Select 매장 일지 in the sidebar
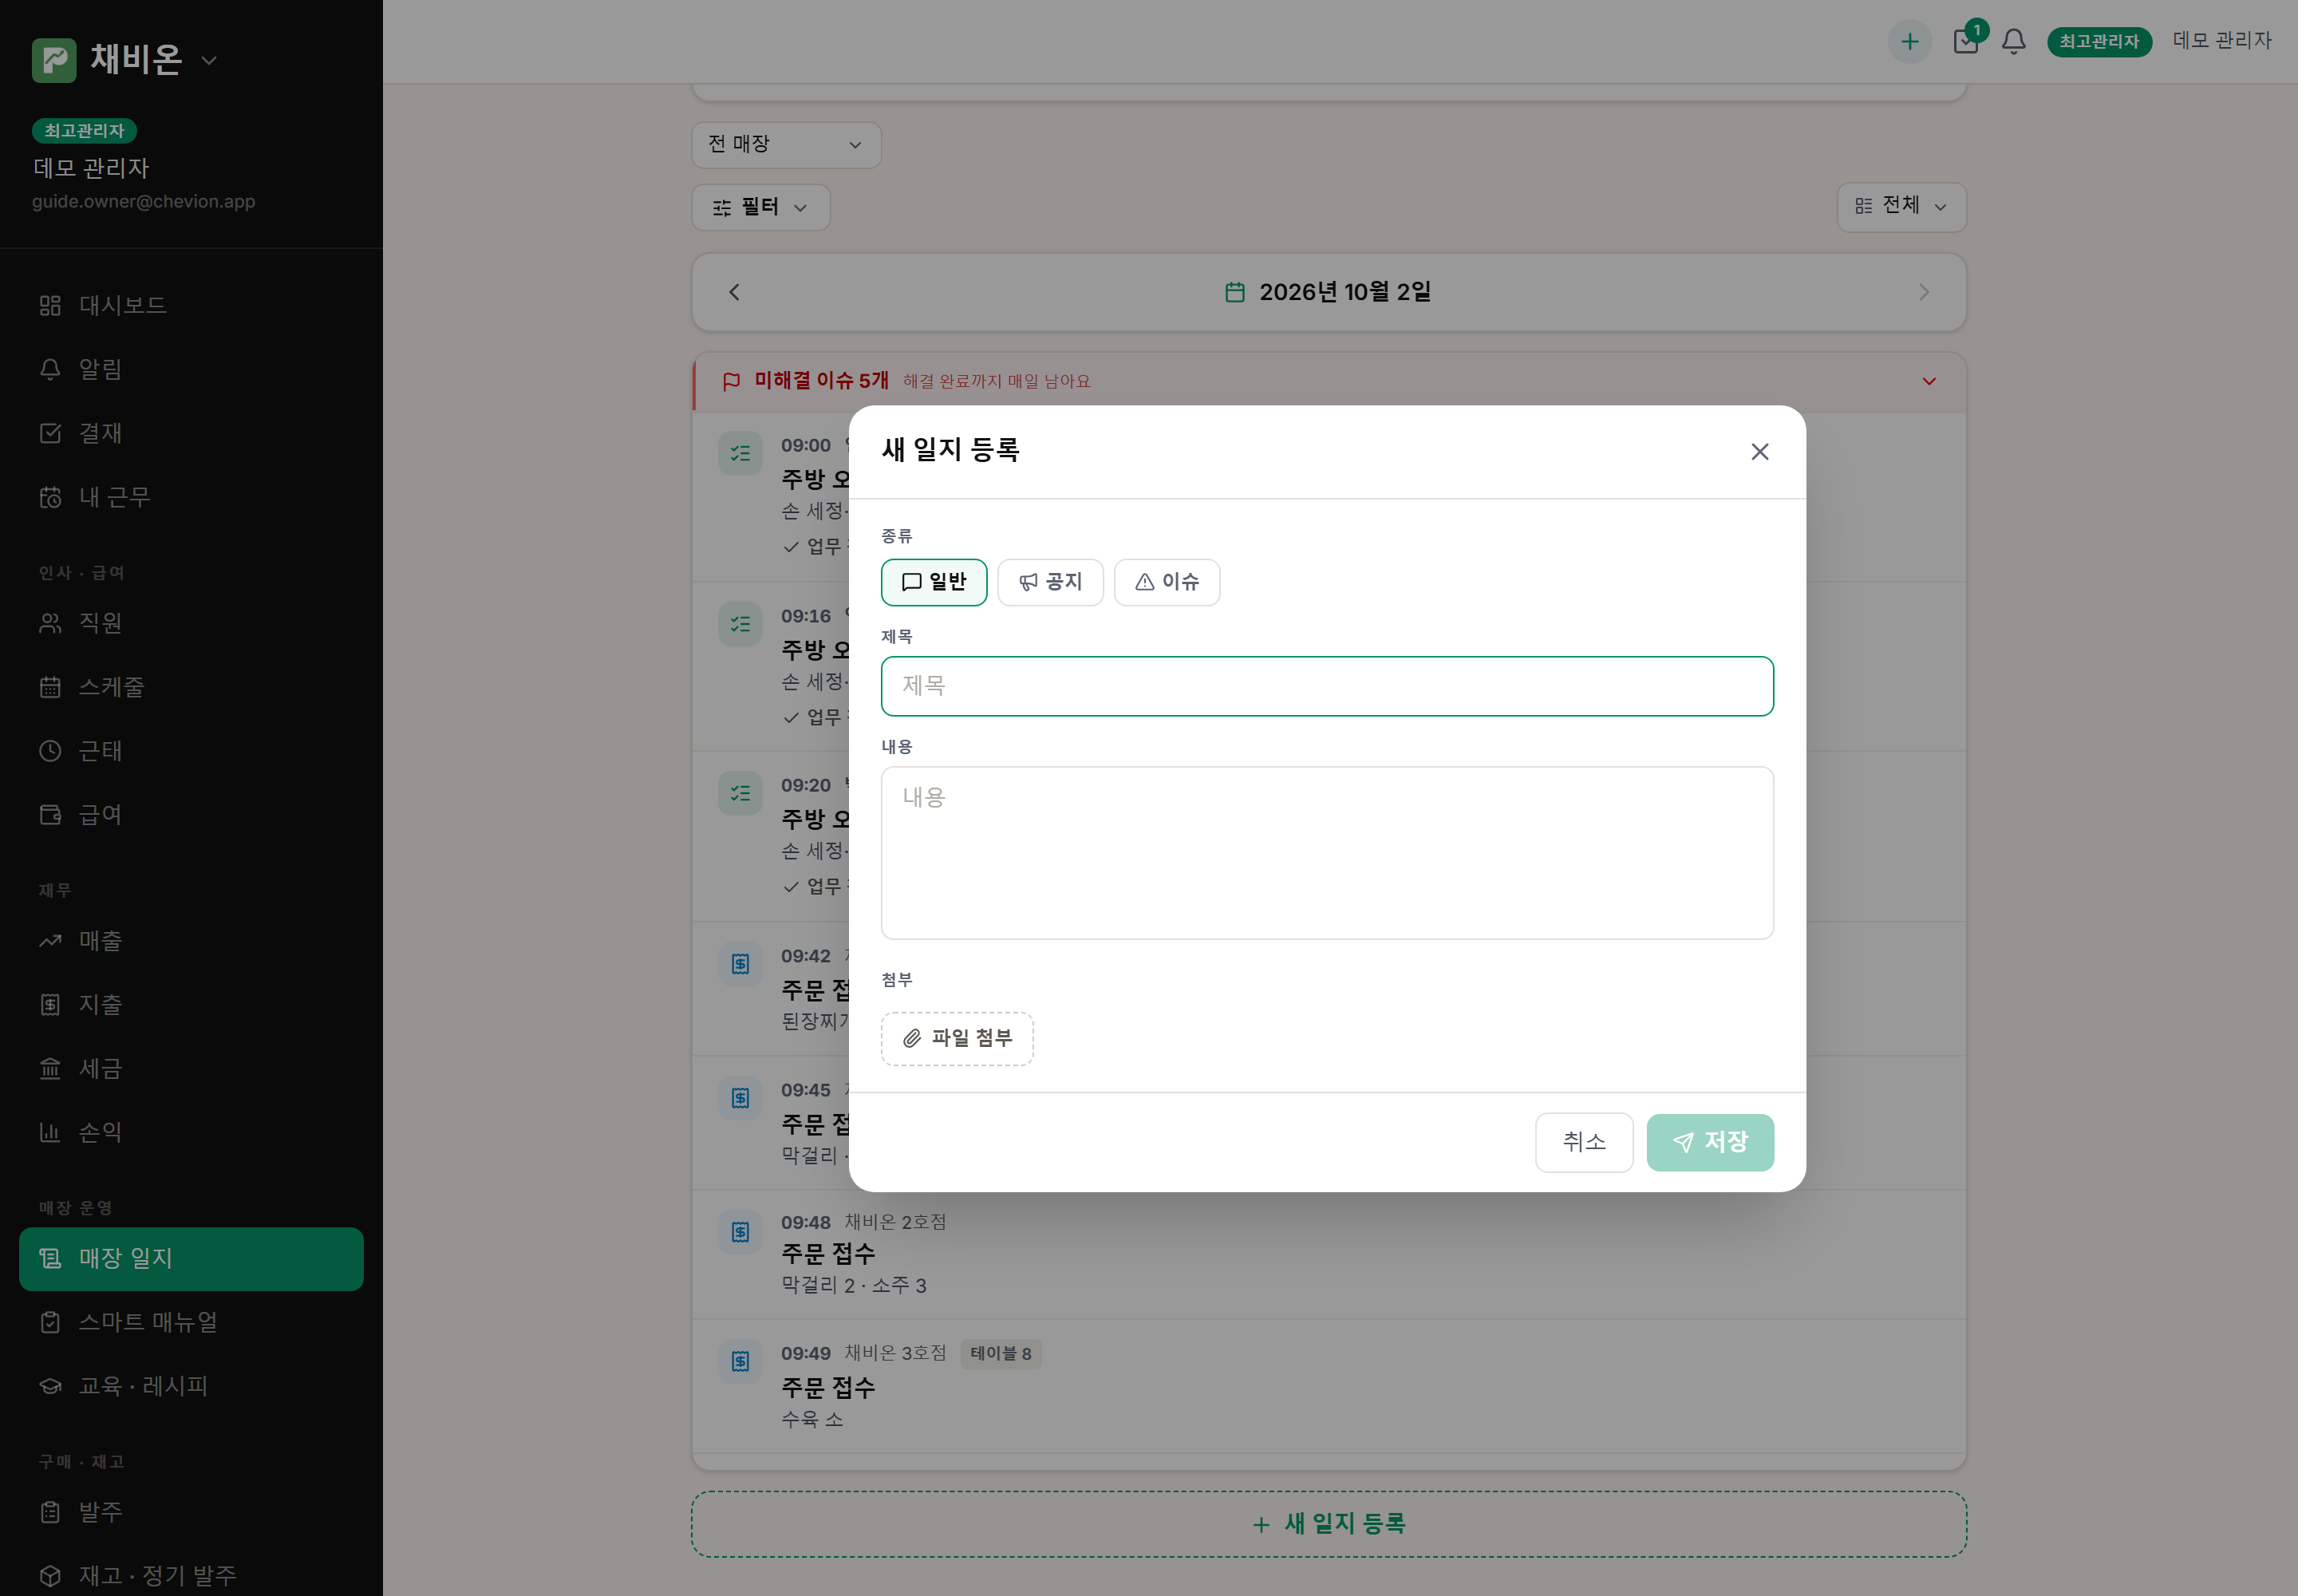The image size is (2298, 1596). pos(191,1258)
